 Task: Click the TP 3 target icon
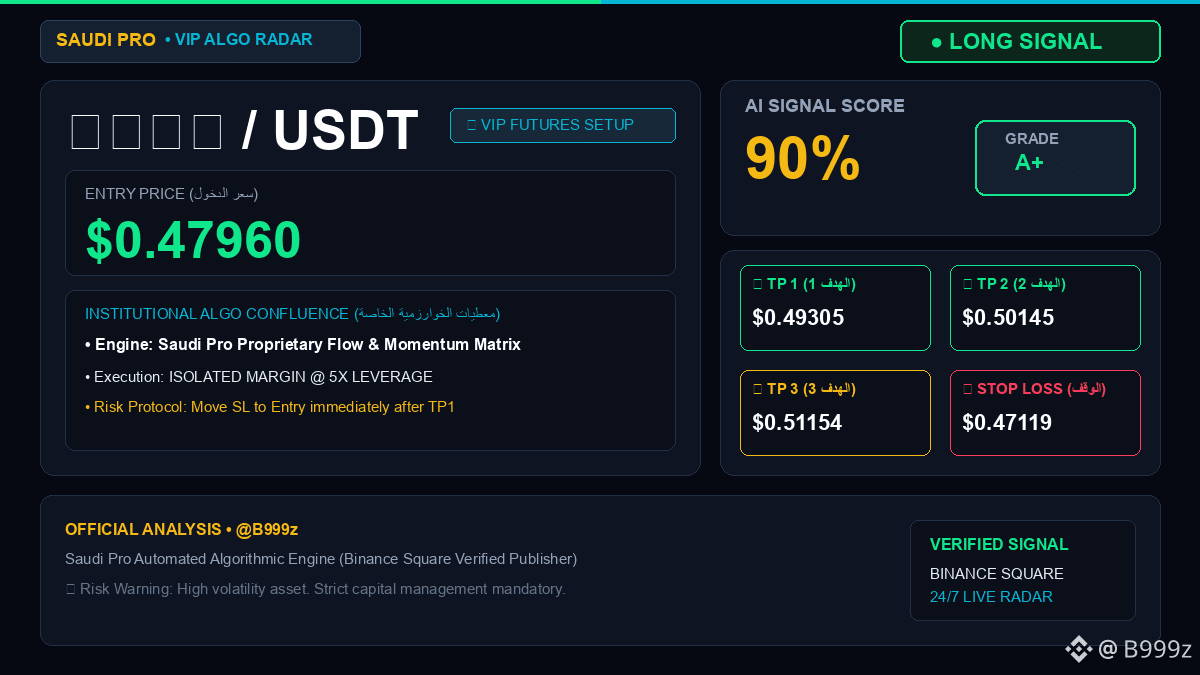coord(757,389)
